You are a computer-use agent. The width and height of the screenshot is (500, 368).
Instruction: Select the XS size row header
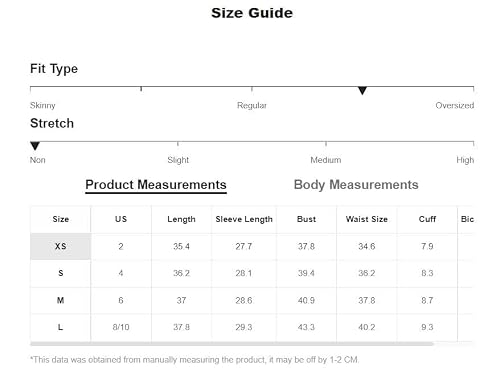(60, 246)
